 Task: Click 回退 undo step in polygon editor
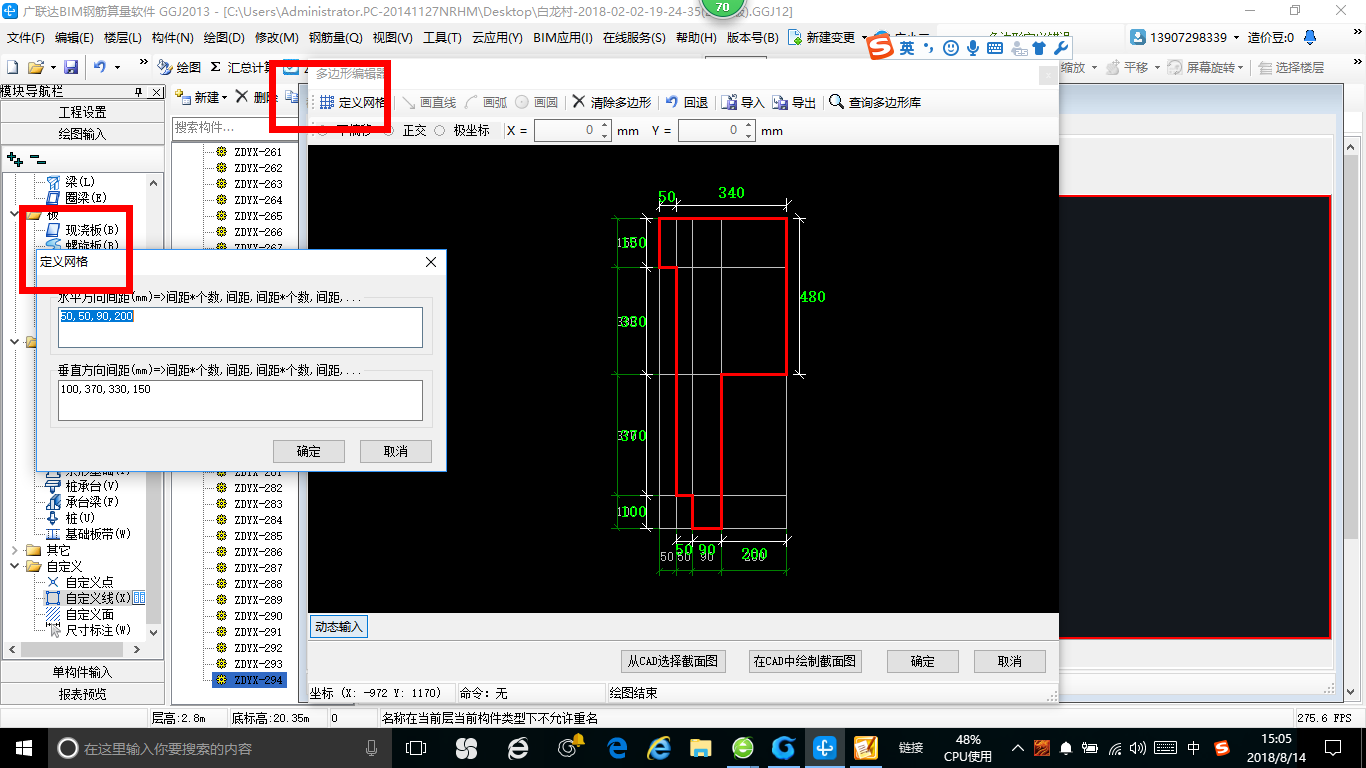(x=687, y=102)
